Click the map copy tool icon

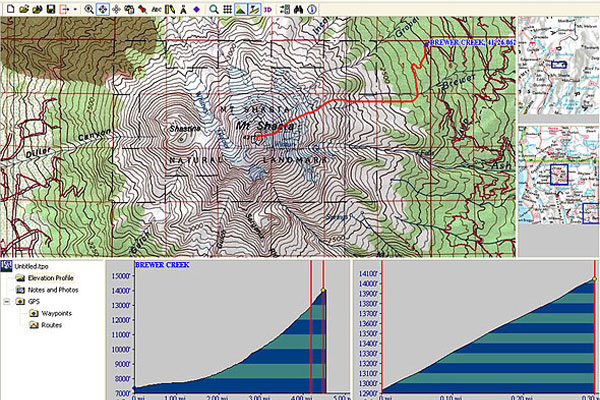(129, 9)
